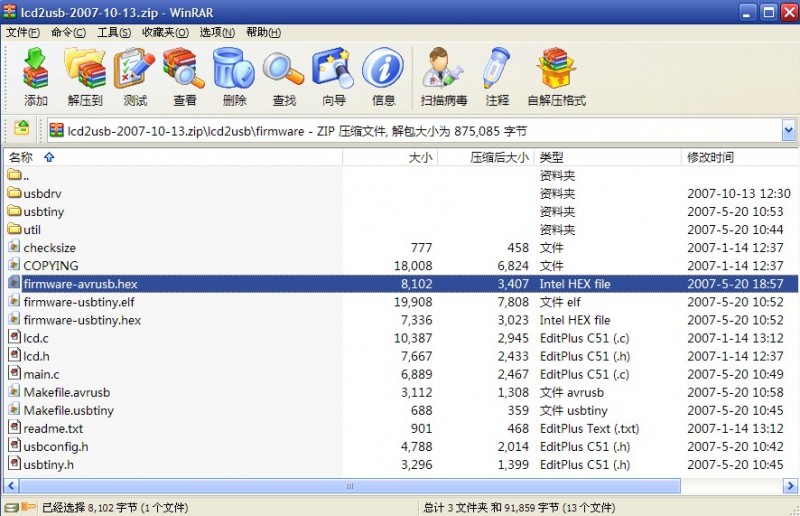Expand the archive path address dropdown
The image size is (800, 516).
(787, 130)
